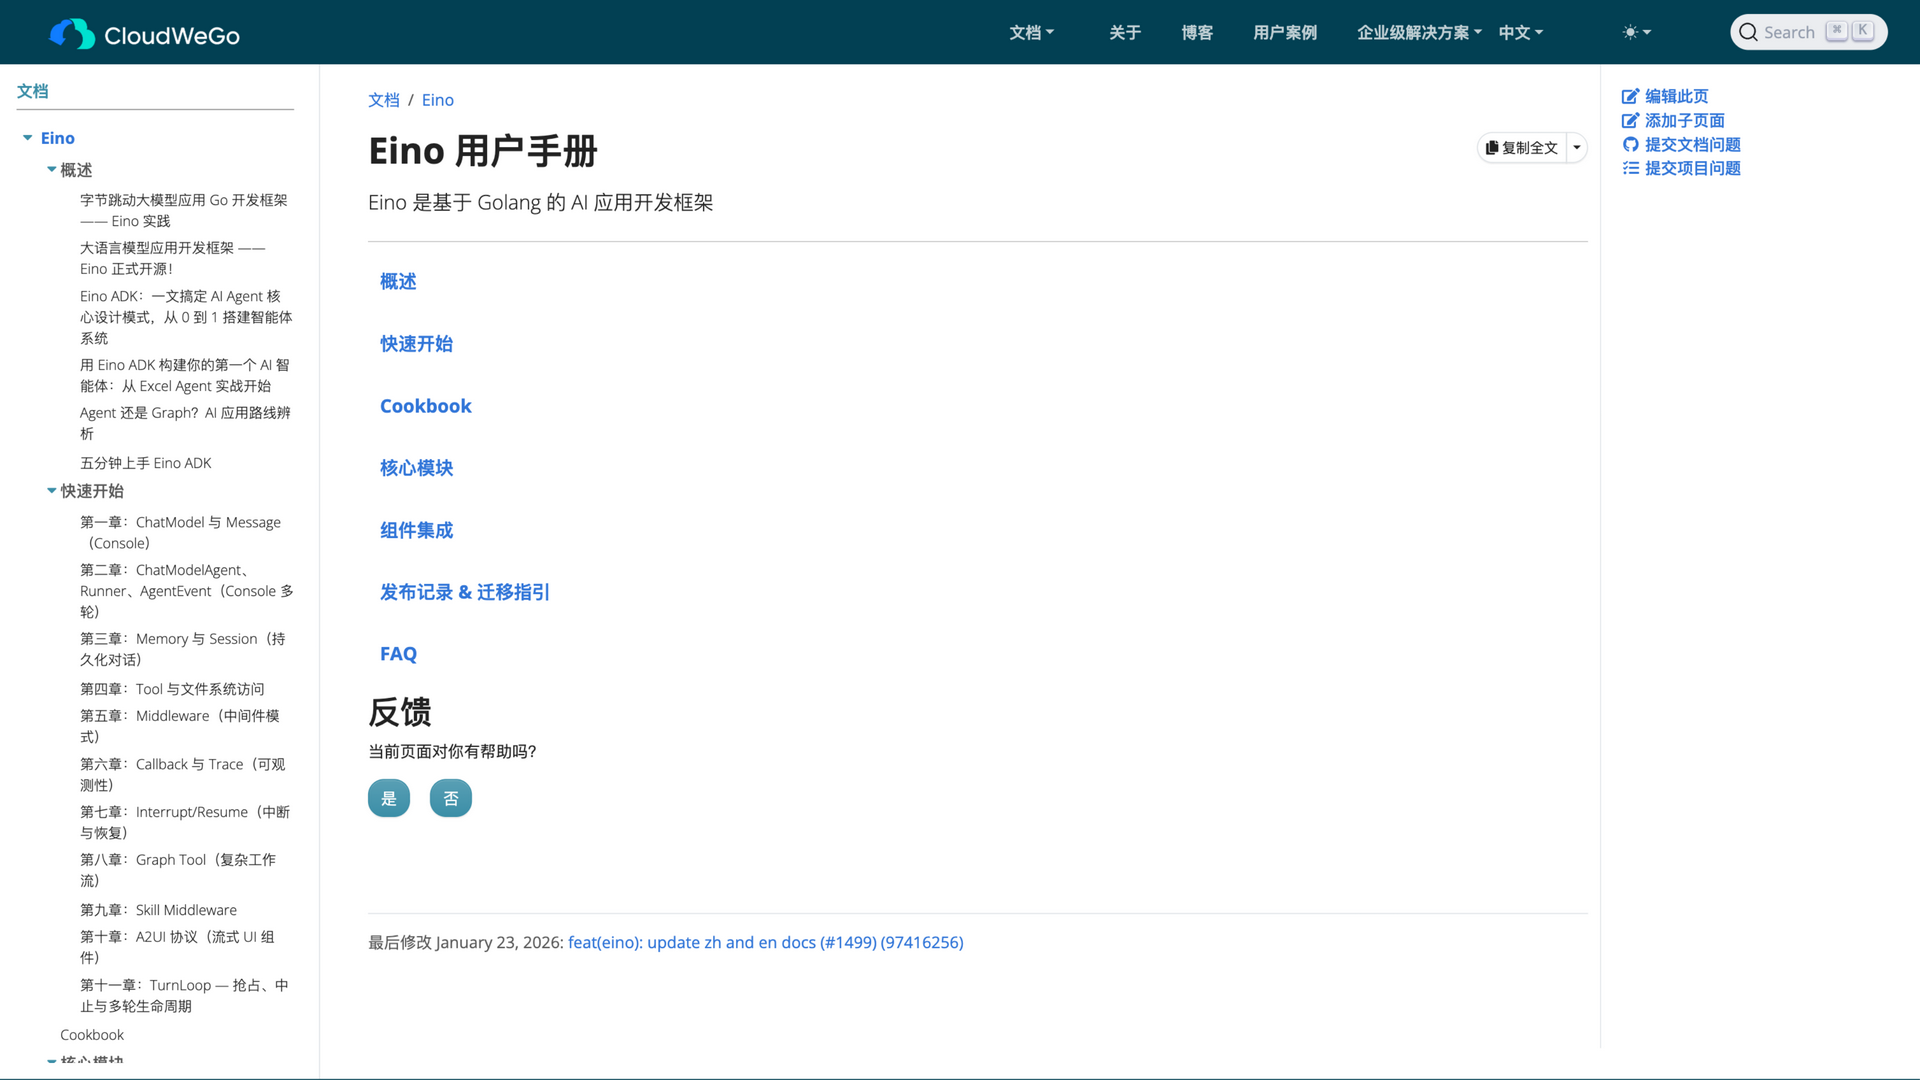Open sidebar item Agent 还是 Graph？AI 应用路线辨析
1920x1080 pixels.
(x=185, y=423)
